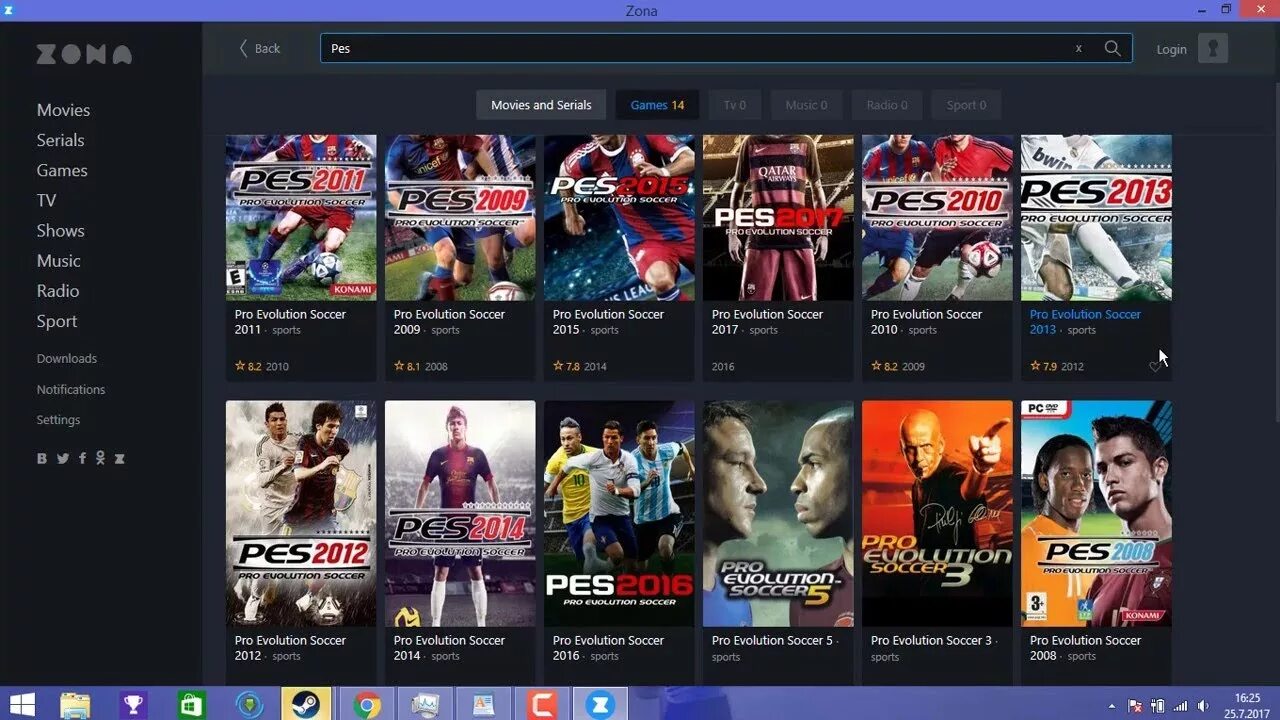Open the PES 2015 cover thumbnail
Viewport: 1280px width, 720px height.
(619, 217)
